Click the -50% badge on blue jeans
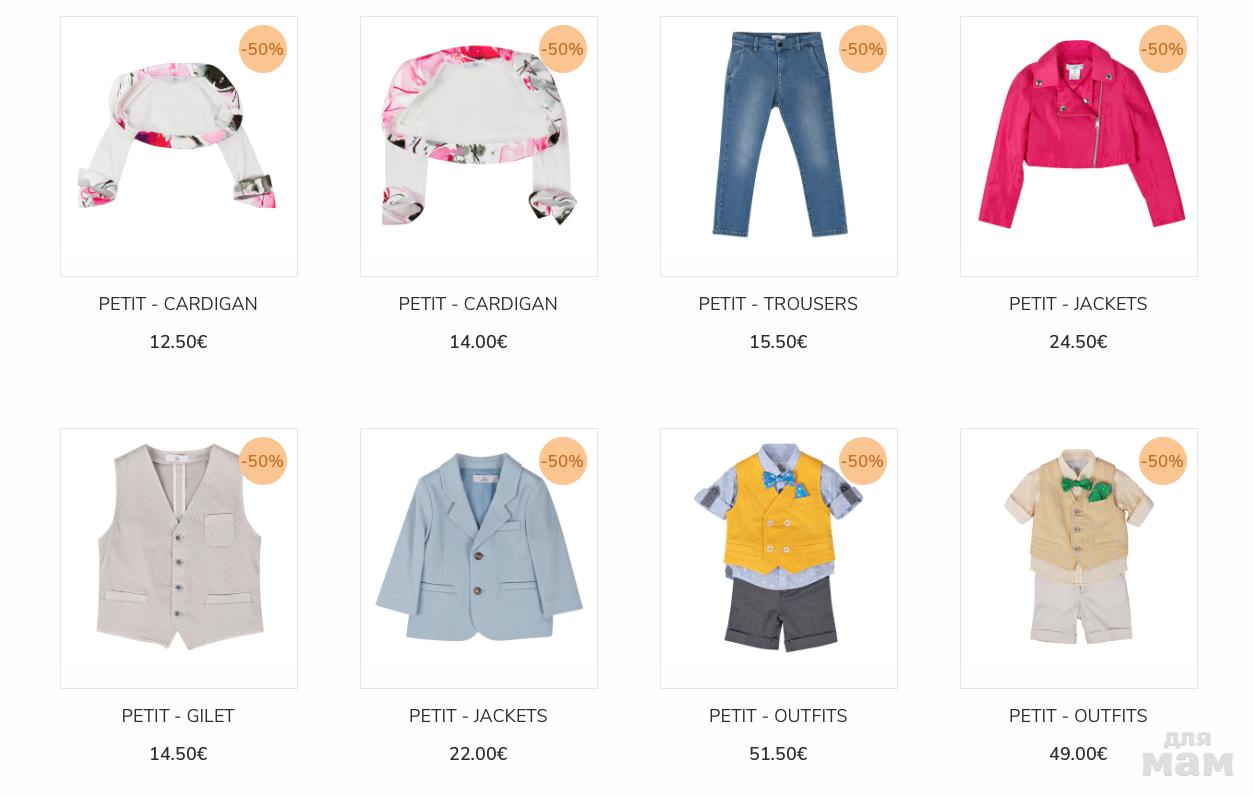Screen dimensions: 1253x795 point(862,49)
